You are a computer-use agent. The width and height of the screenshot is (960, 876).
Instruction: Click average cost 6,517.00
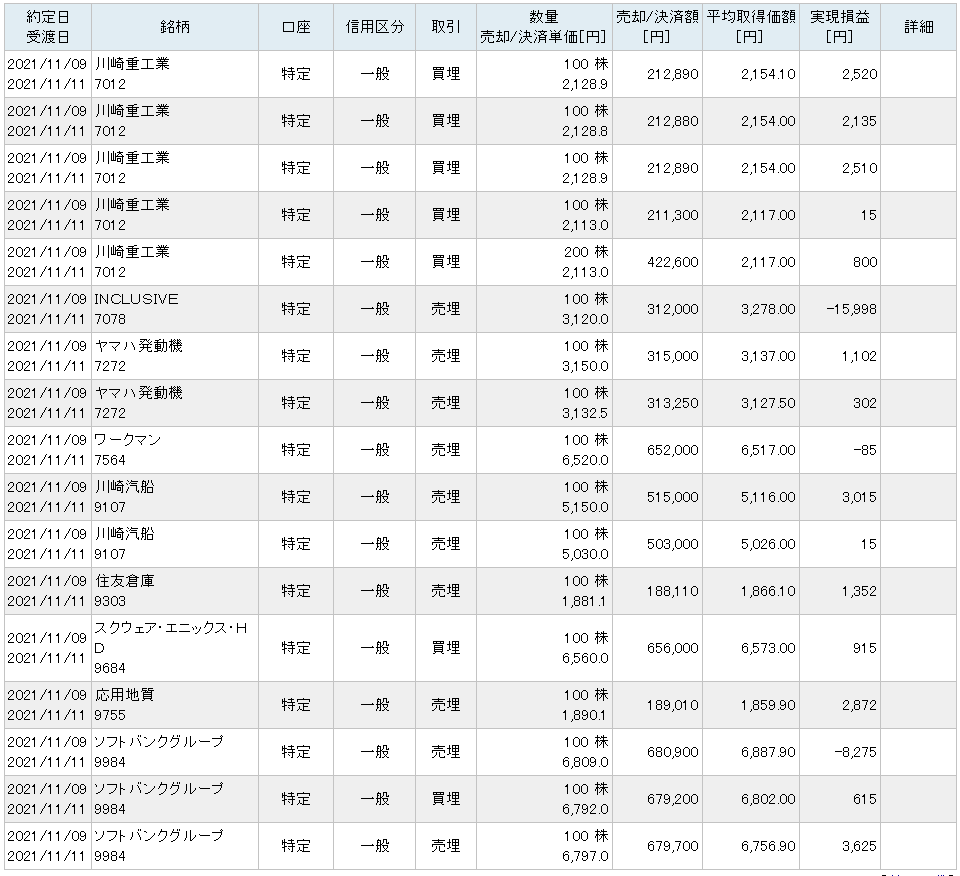pyautogui.click(x=768, y=450)
